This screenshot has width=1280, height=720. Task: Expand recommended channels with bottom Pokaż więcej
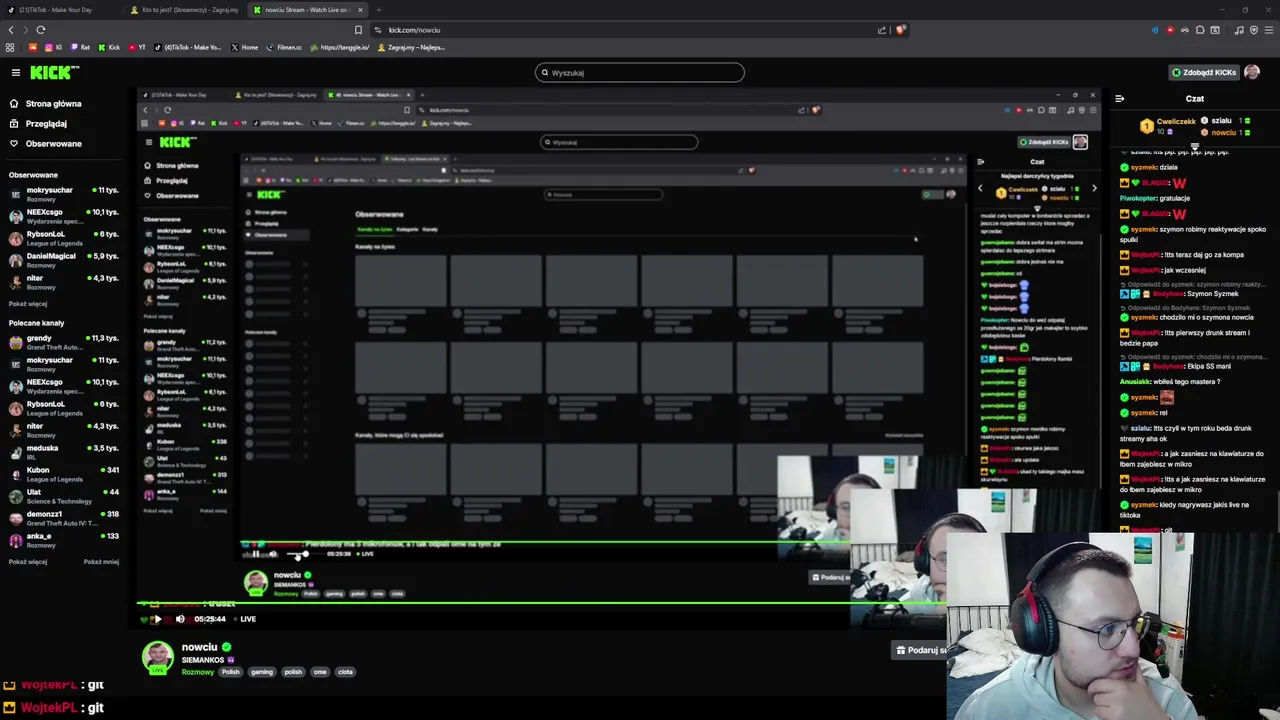pyautogui.click(x=28, y=562)
